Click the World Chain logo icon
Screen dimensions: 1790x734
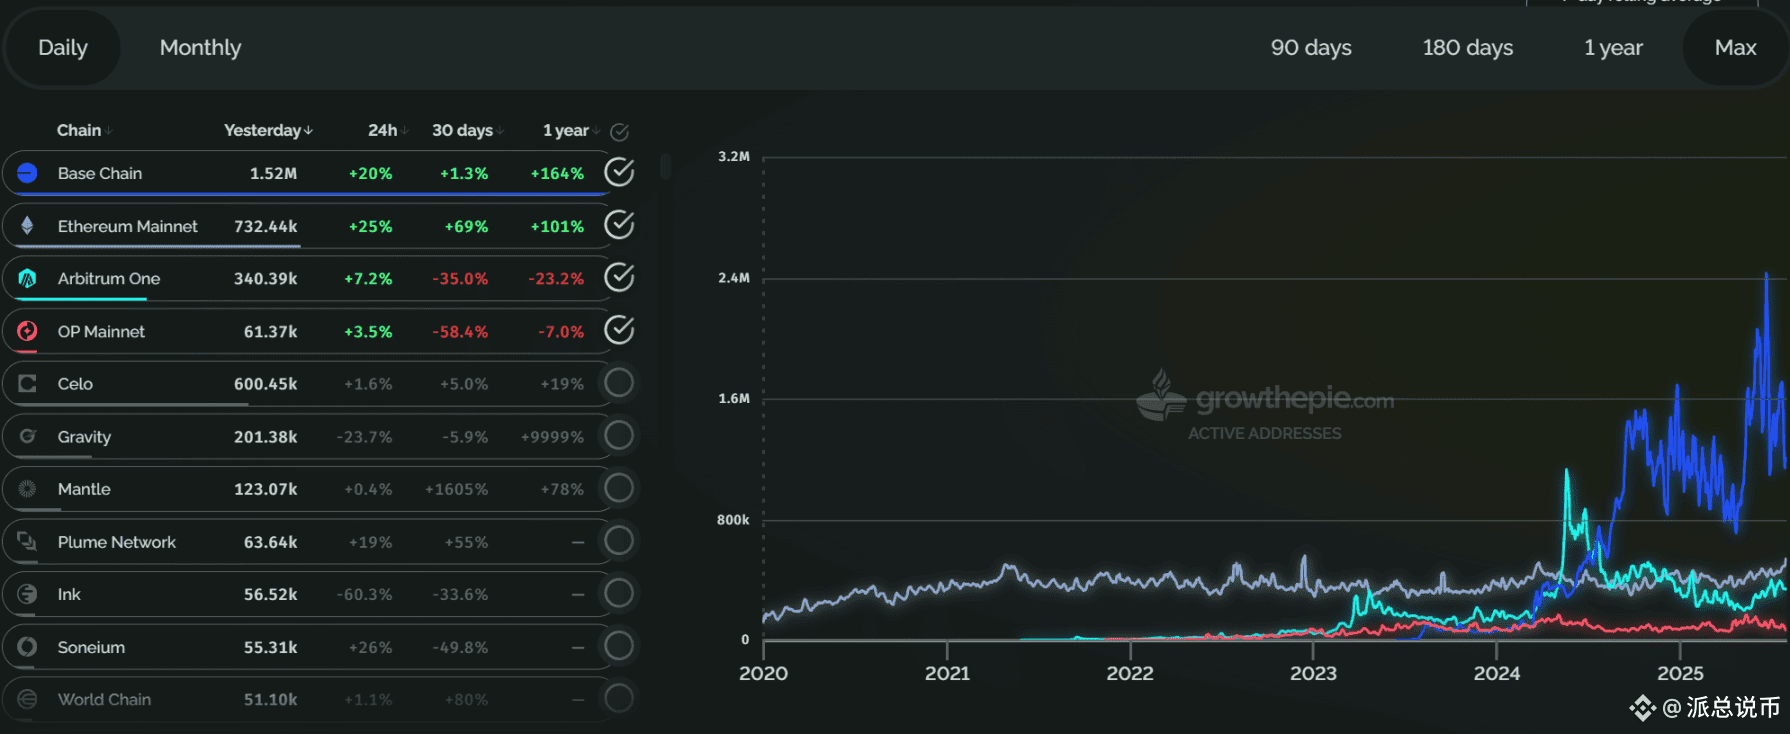tap(27, 699)
